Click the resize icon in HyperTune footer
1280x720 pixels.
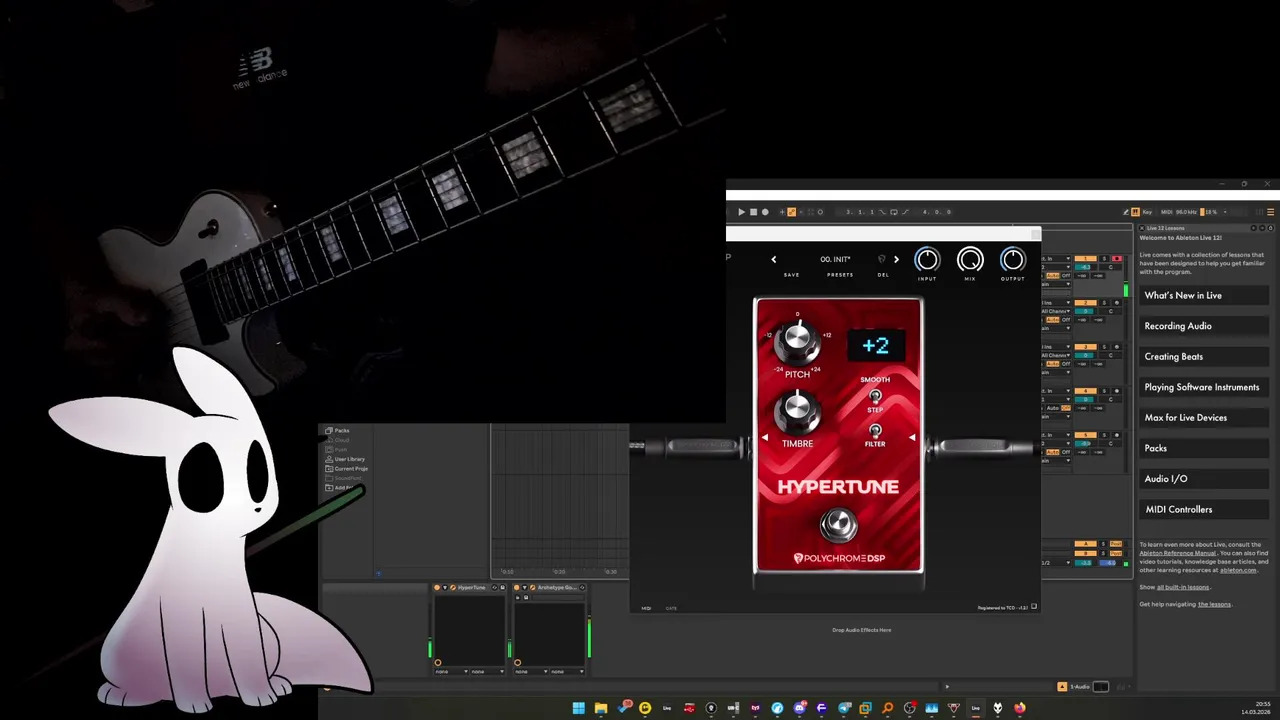[x=1034, y=607]
